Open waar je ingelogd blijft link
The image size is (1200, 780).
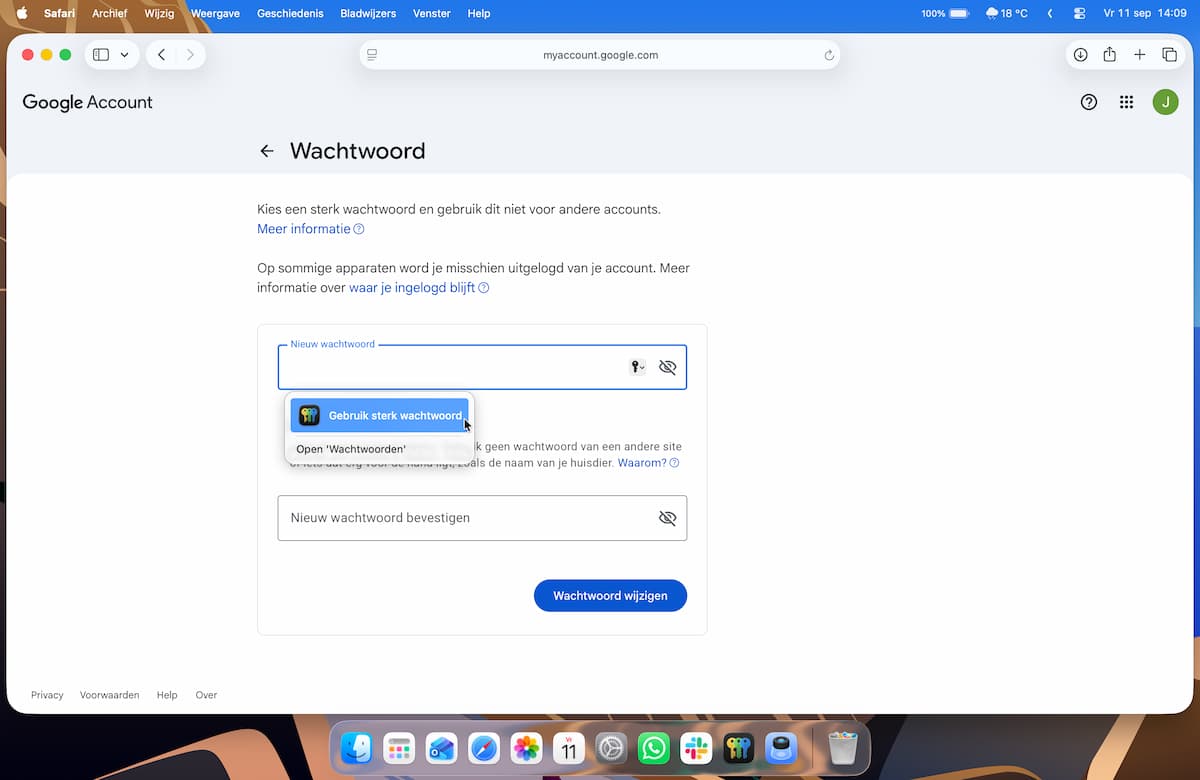[419, 288]
